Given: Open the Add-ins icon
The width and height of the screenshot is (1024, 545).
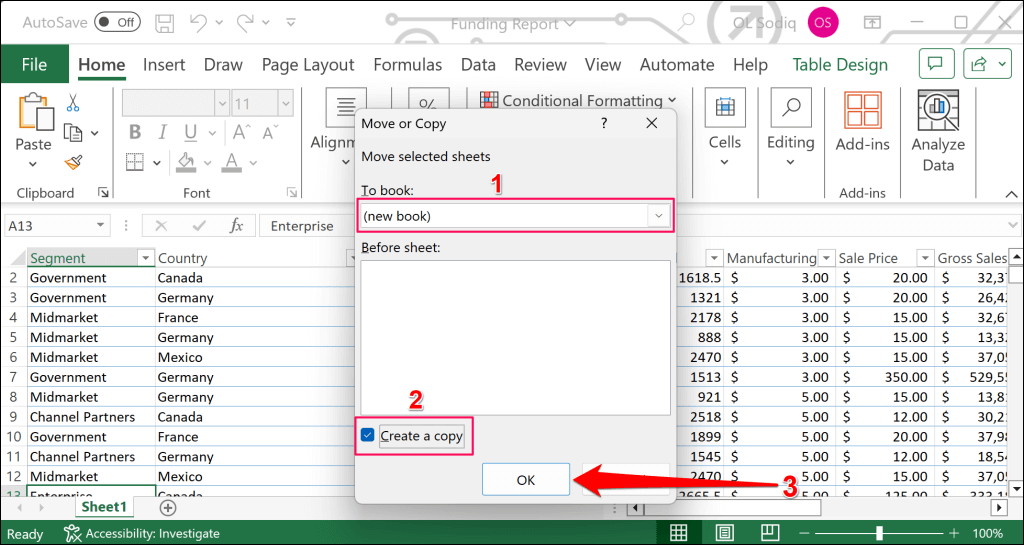Looking at the screenshot, I should click(863, 109).
